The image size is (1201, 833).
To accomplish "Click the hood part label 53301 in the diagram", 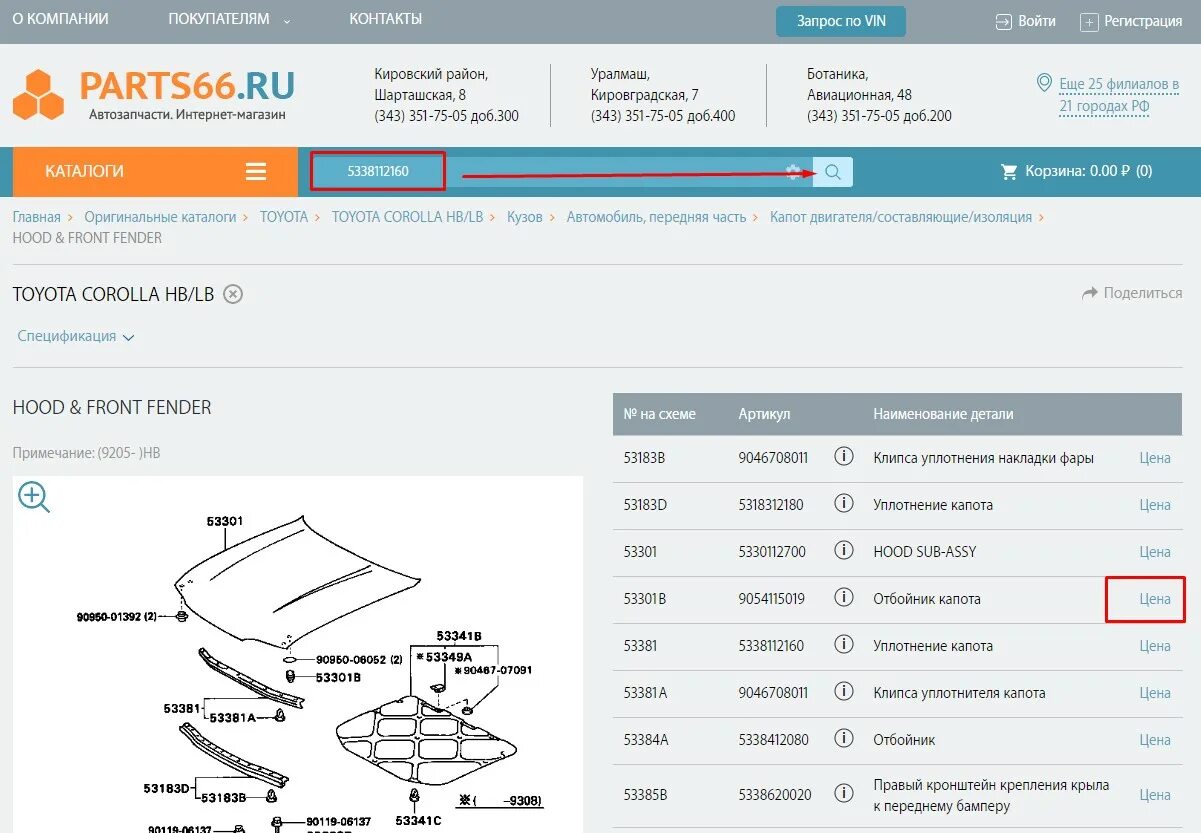I will click(x=225, y=522).
